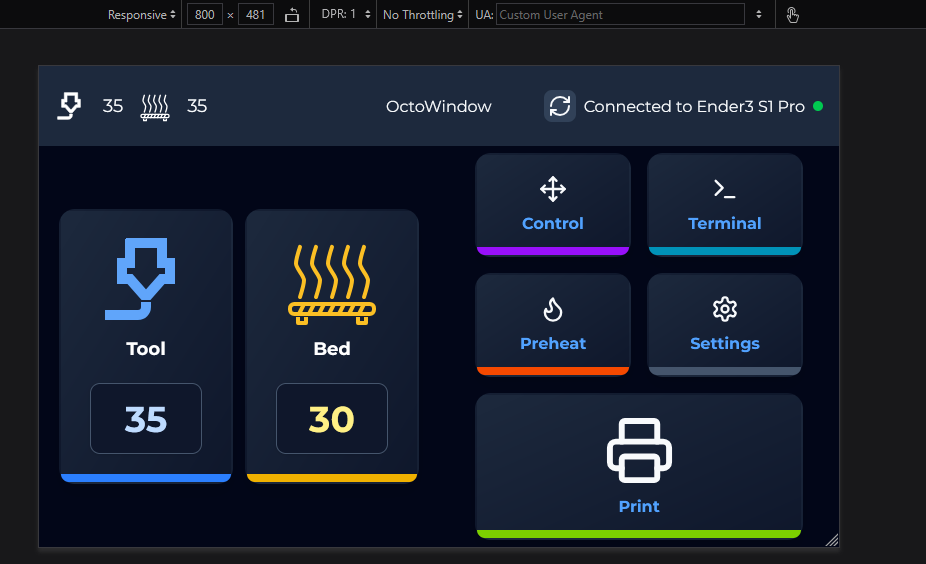This screenshot has height=564, width=926.
Task: Toggle touch simulation hand icon
Action: coord(793,15)
